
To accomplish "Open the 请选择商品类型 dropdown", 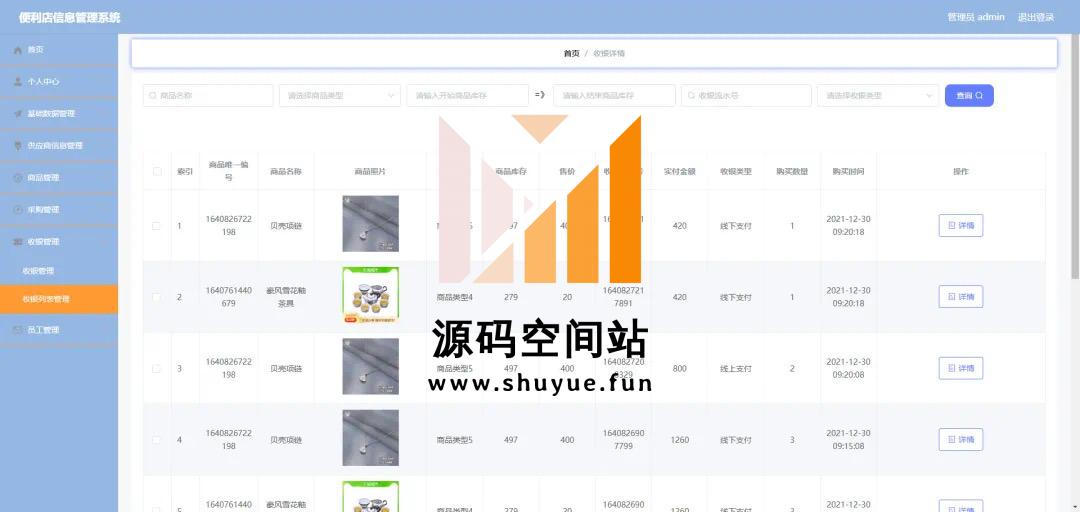I will 340,96.
